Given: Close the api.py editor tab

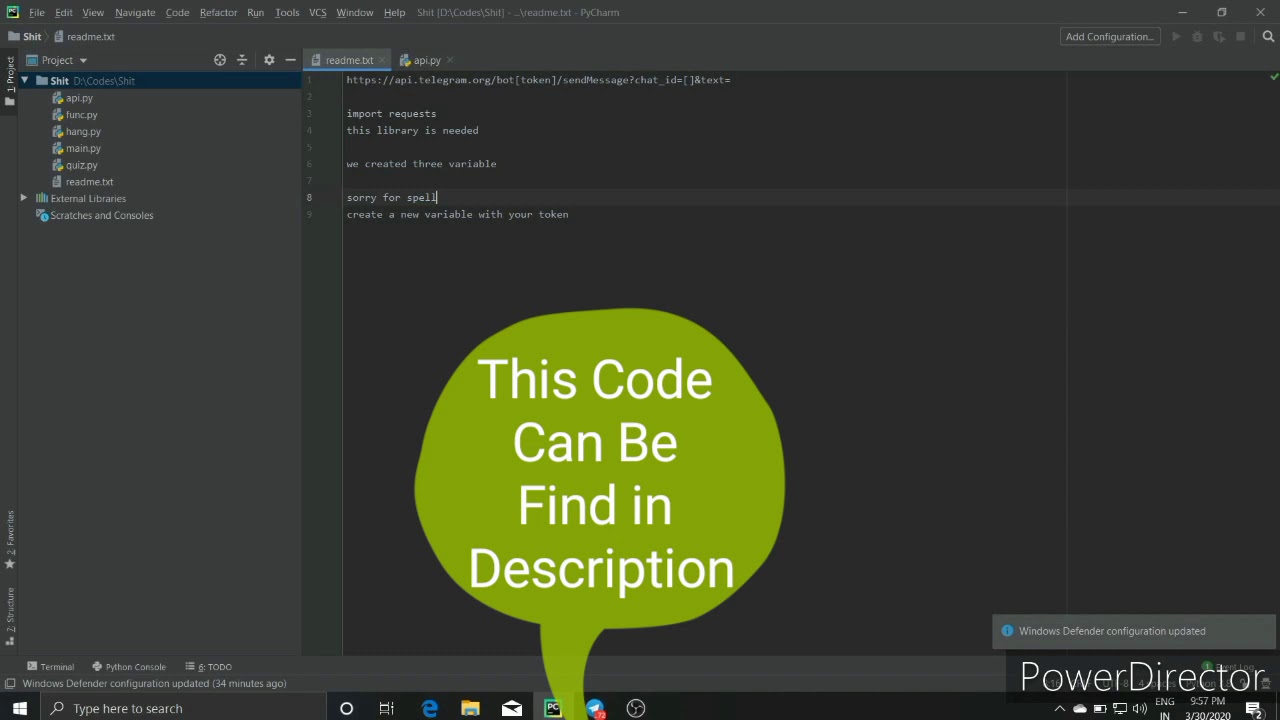Looking at the screenshot, I should (450, 60).
